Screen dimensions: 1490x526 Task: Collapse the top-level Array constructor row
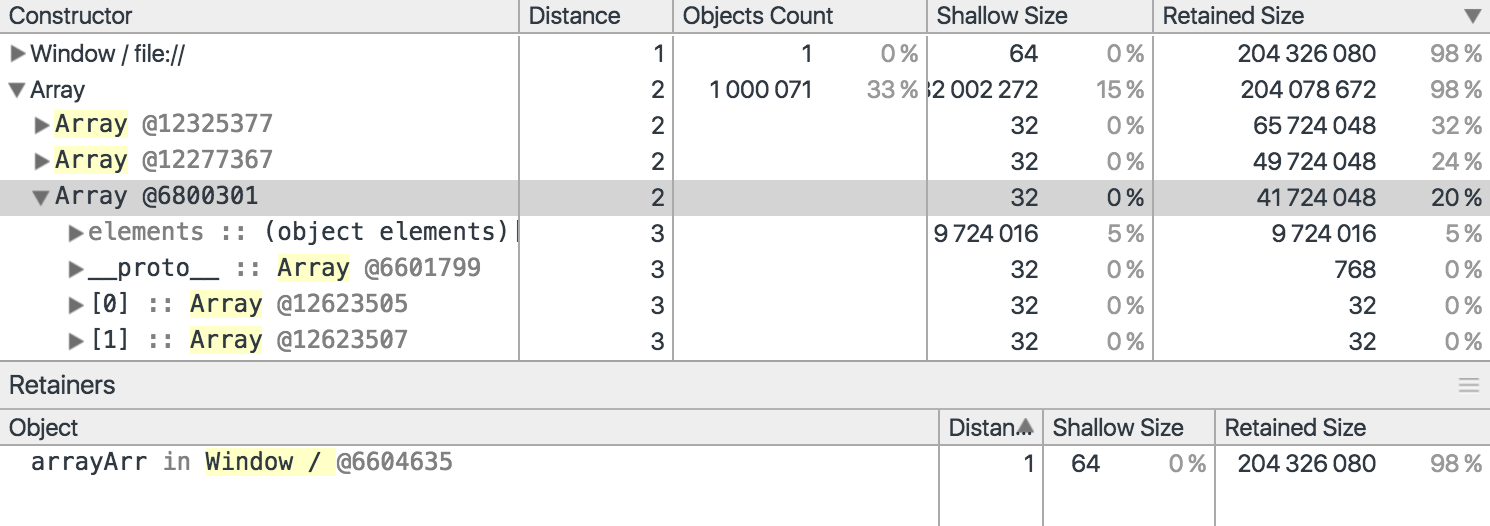coord(17,90)
